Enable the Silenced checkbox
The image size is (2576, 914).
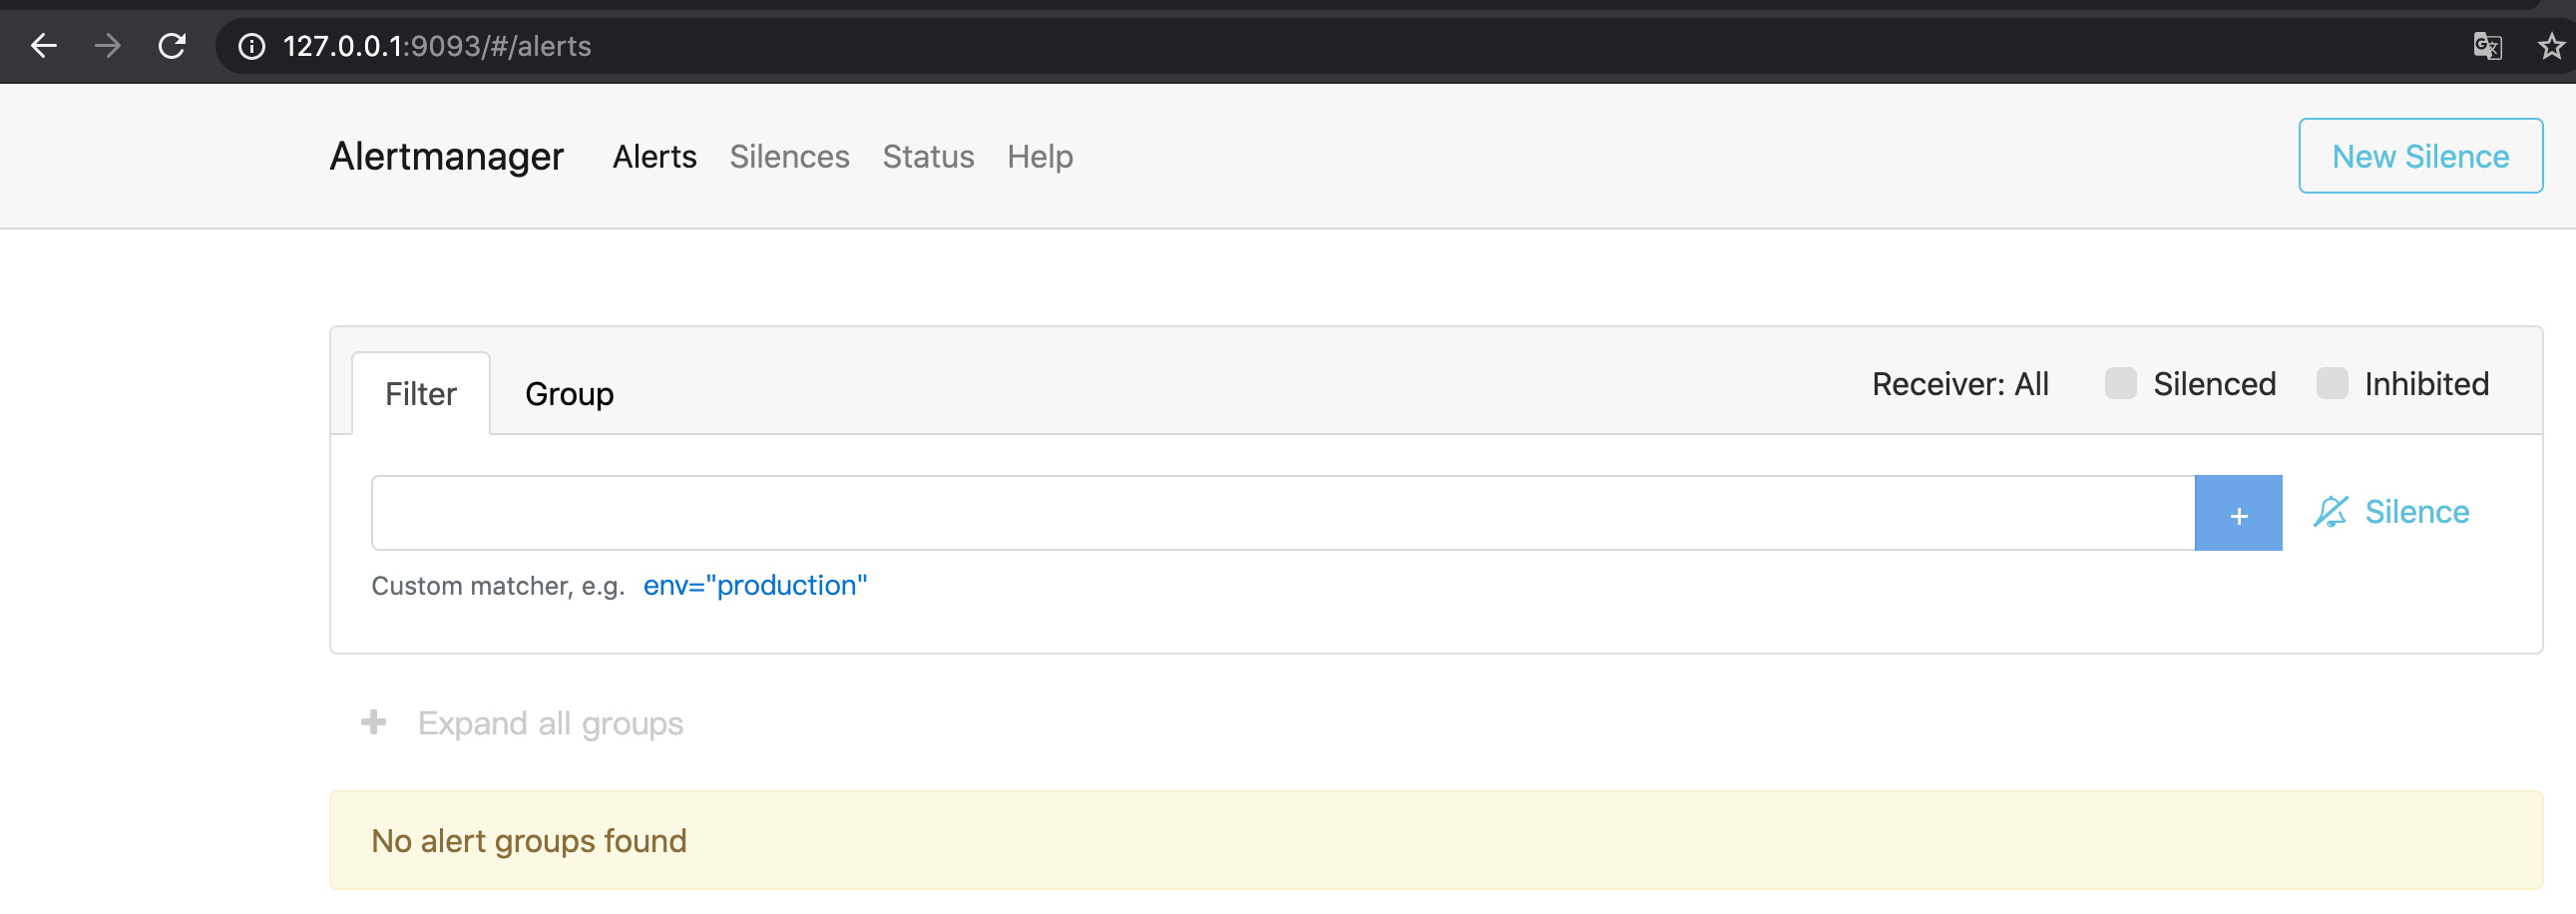pyautogui.click(x=2120, y=383)
